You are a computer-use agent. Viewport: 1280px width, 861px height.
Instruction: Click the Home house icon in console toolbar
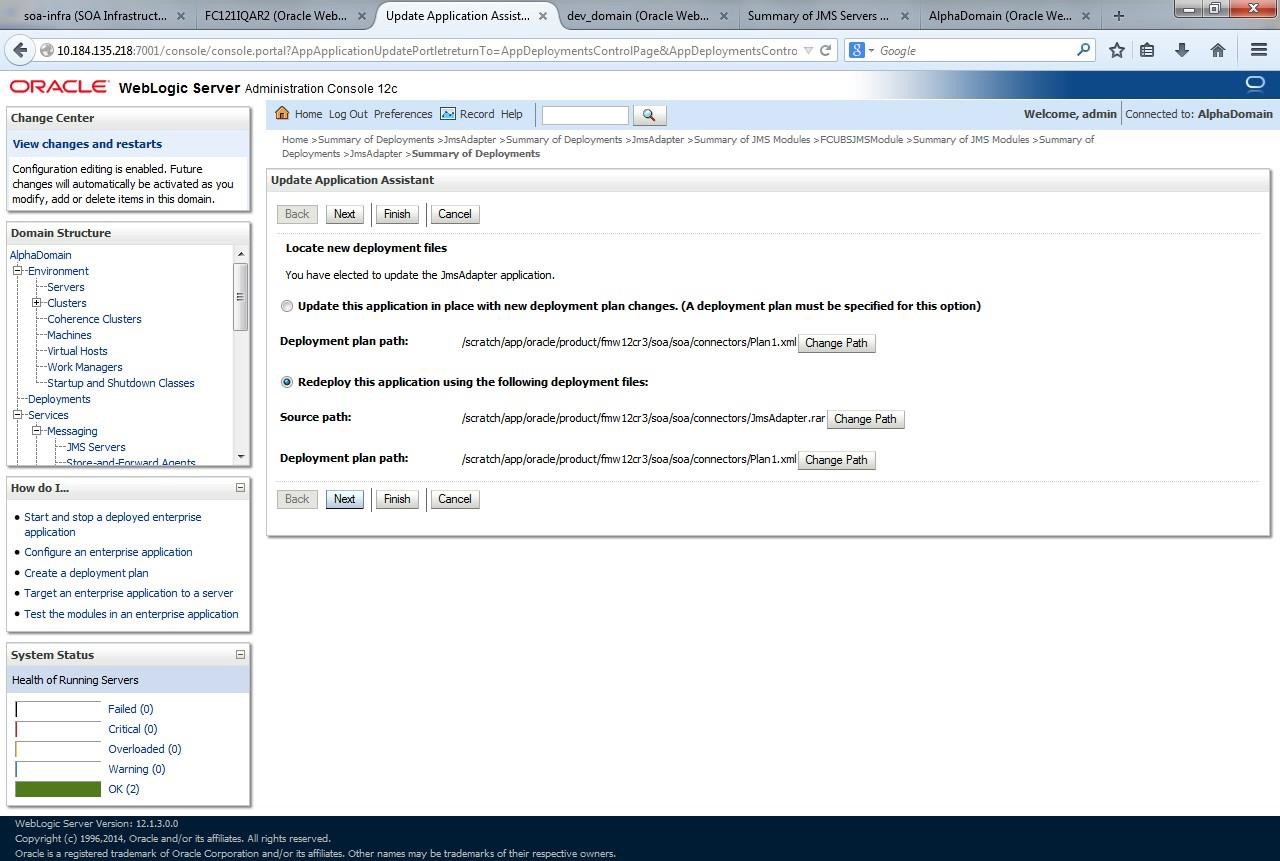coord(282,113)
